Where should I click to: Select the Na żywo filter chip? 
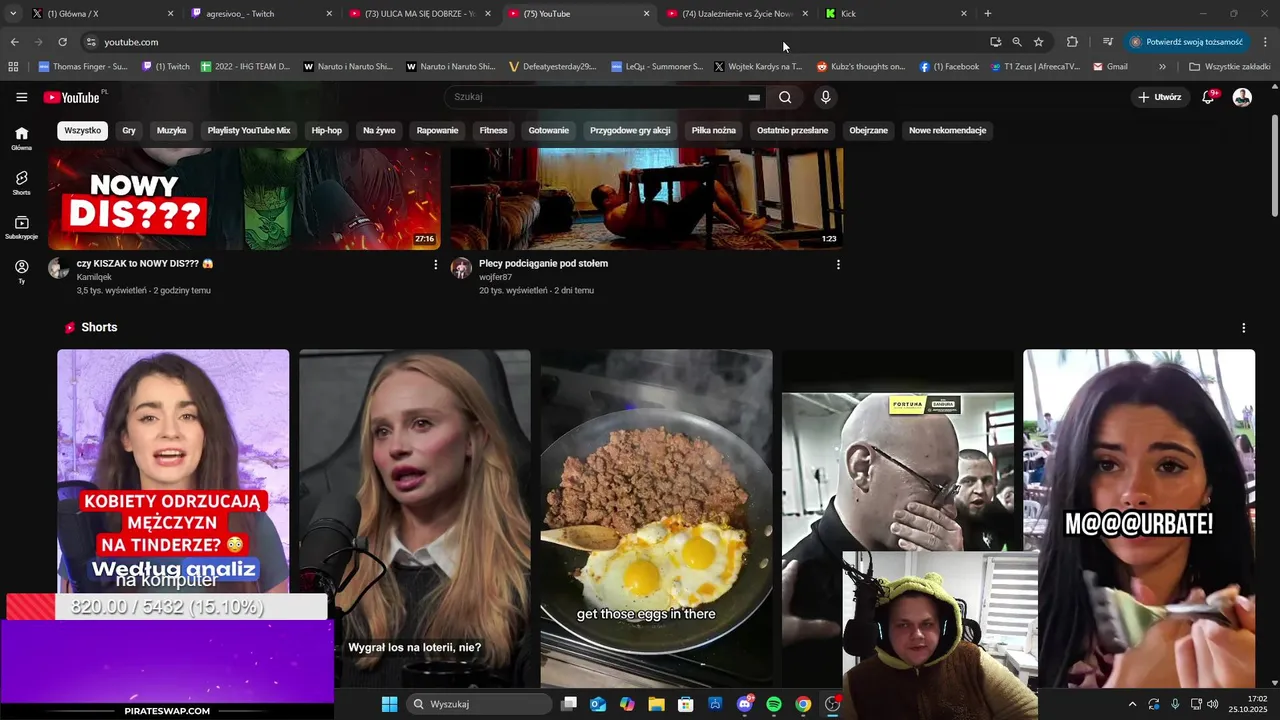tap(379, 130)
